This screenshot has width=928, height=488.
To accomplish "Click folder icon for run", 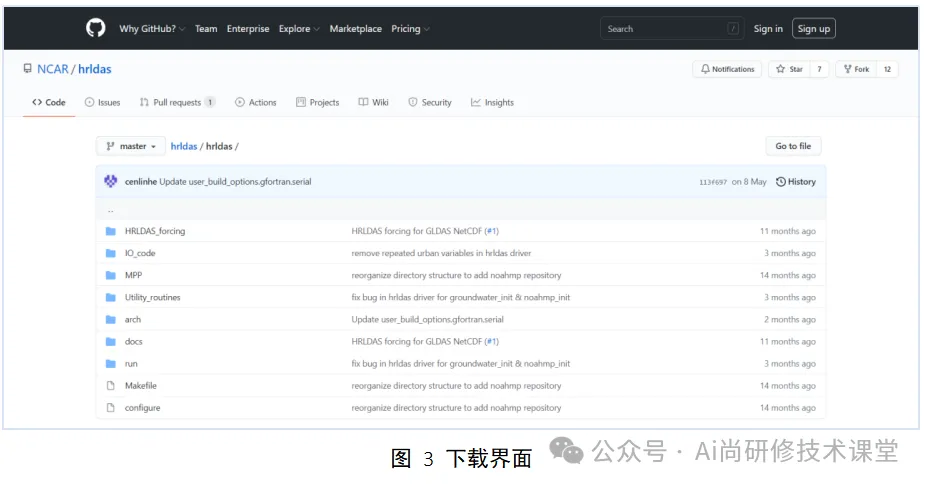I will click(x=111, y=364).
